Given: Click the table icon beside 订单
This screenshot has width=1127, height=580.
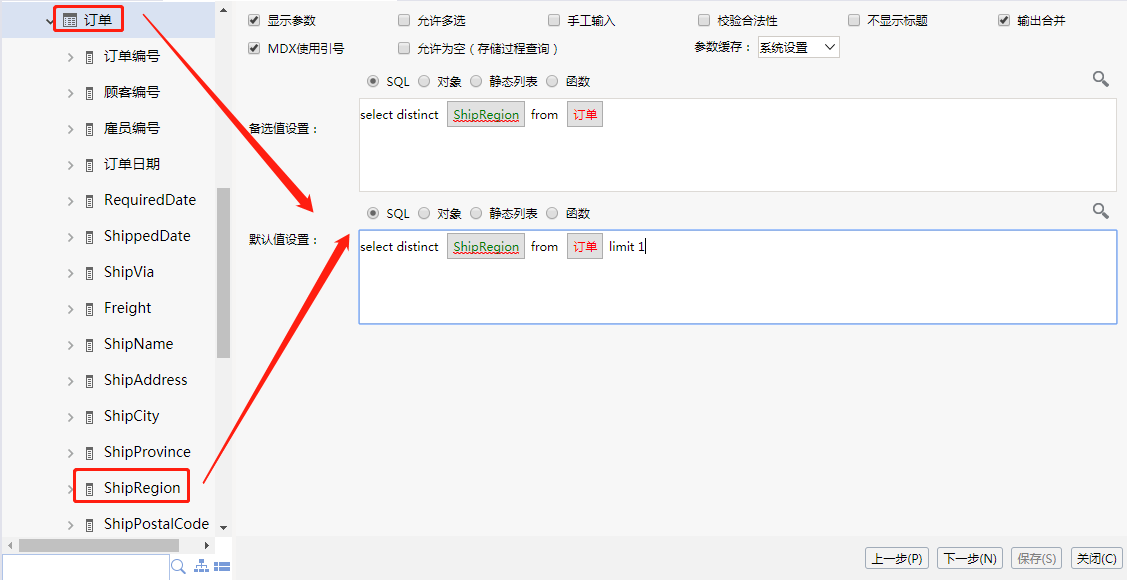Looking at the screenshot, I should tap(70, 20).
